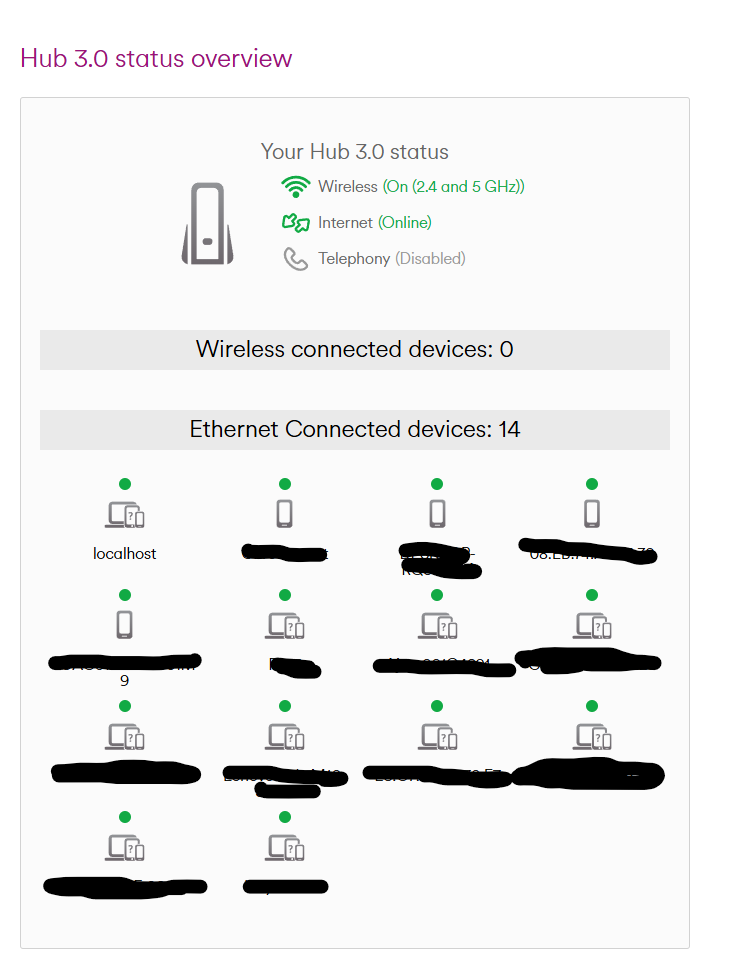Select the phone icon in the second device row
The height and width of the screenshot is (958, 749).
[125, 625]
